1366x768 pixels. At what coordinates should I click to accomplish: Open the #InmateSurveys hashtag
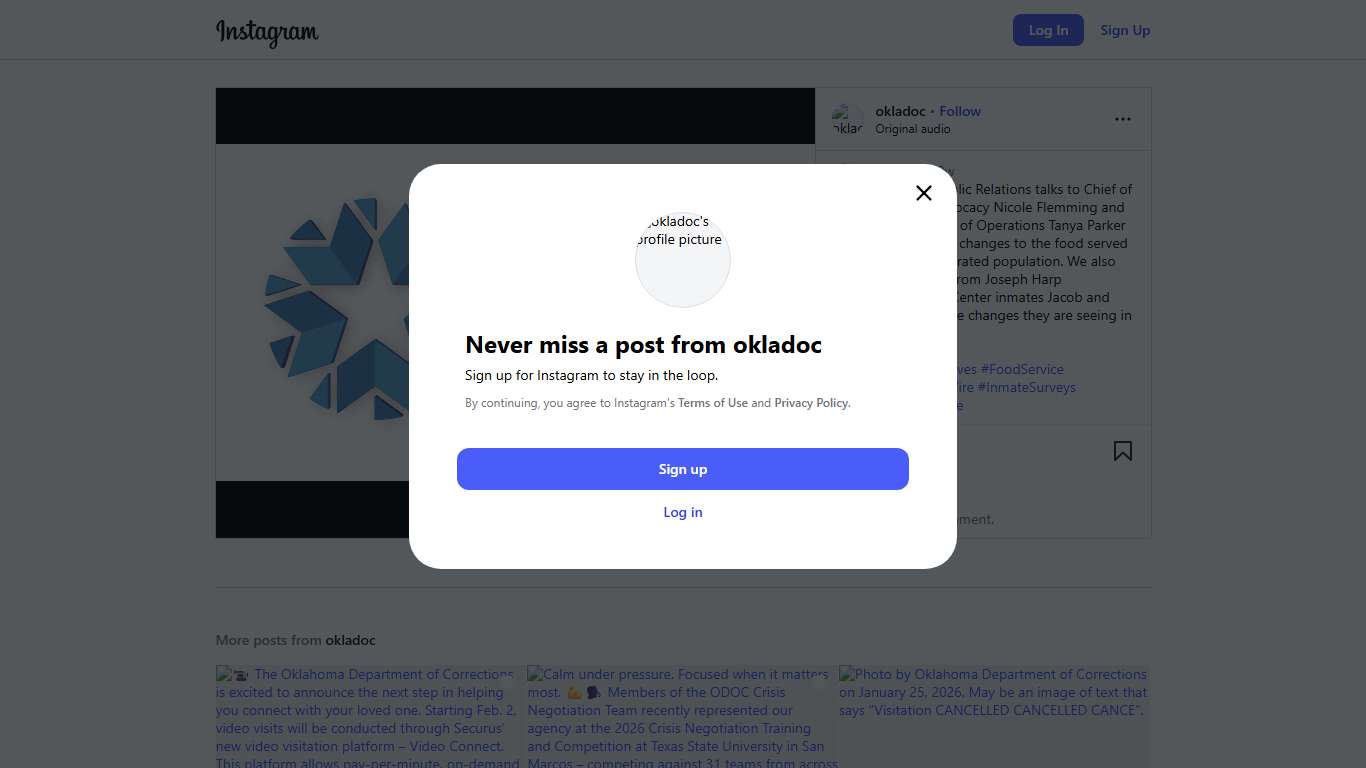coord(1027,387)
